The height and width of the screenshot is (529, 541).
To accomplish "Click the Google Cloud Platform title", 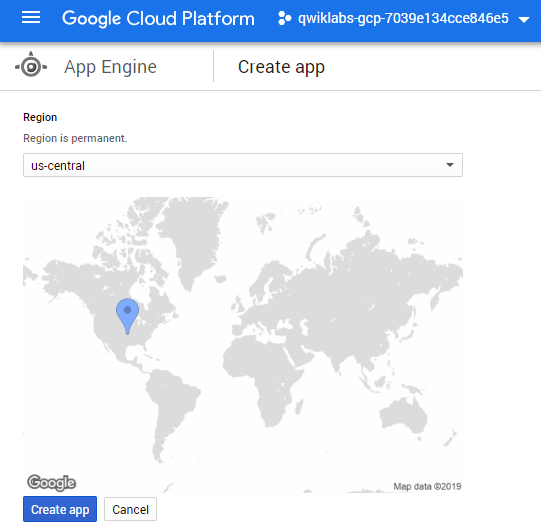I will 158,19.
